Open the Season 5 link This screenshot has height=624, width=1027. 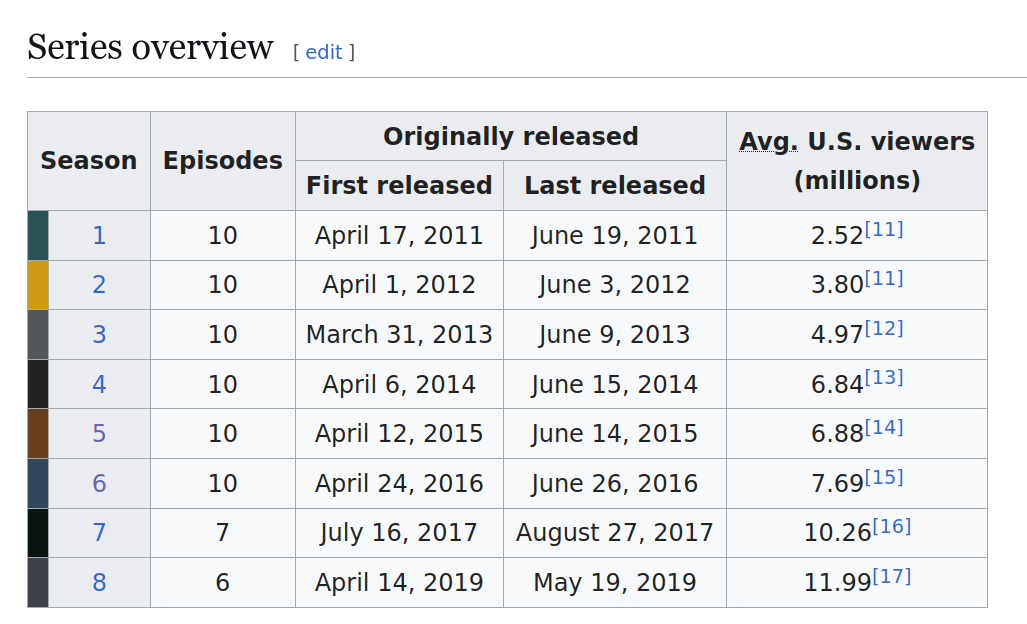(x=99, y=433)
